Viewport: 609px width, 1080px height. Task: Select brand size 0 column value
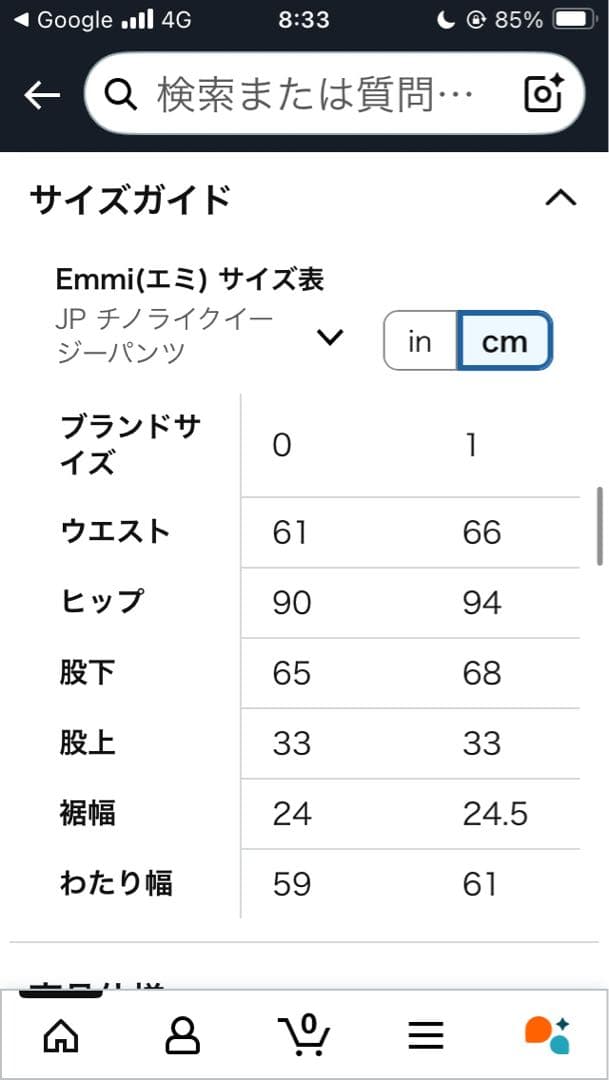[x=281, y=444]
